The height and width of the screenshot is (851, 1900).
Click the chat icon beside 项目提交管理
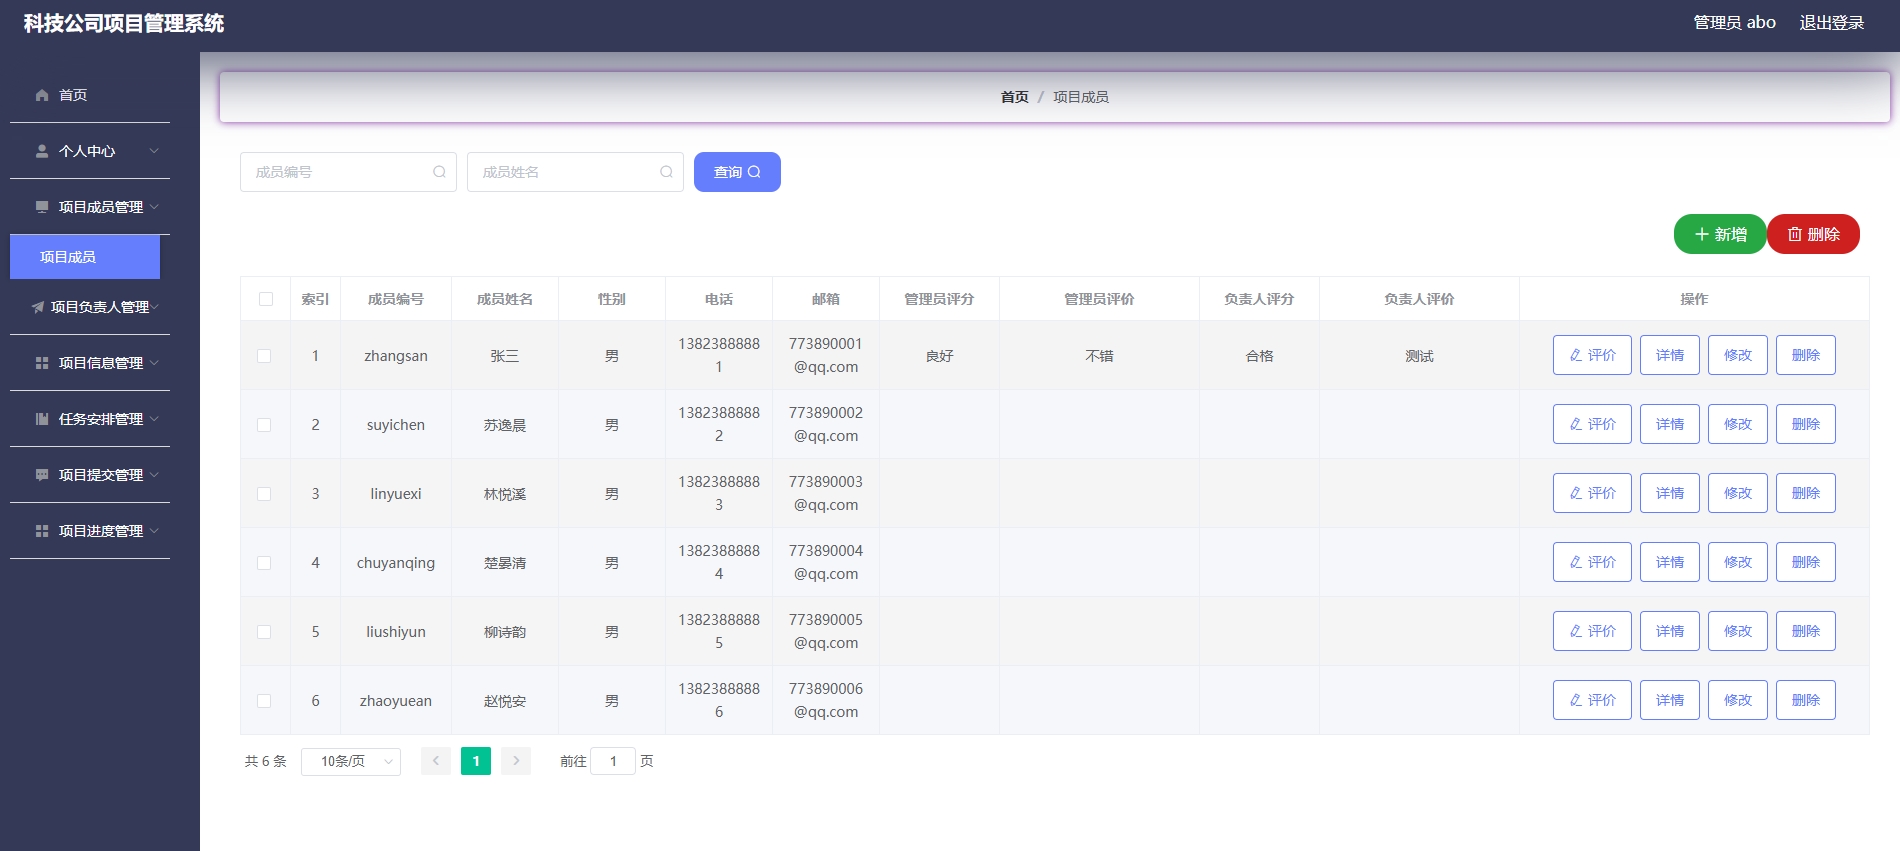(42, 475)
